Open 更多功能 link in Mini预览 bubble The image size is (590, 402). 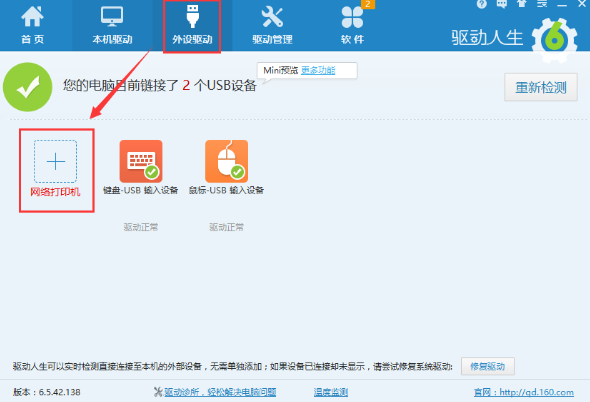click(318, 70)
